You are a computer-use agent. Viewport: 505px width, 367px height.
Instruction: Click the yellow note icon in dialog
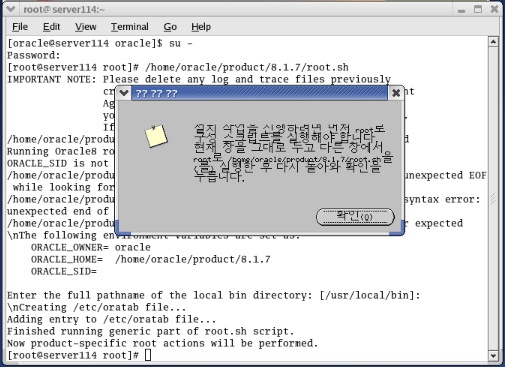tap(156, 136)
